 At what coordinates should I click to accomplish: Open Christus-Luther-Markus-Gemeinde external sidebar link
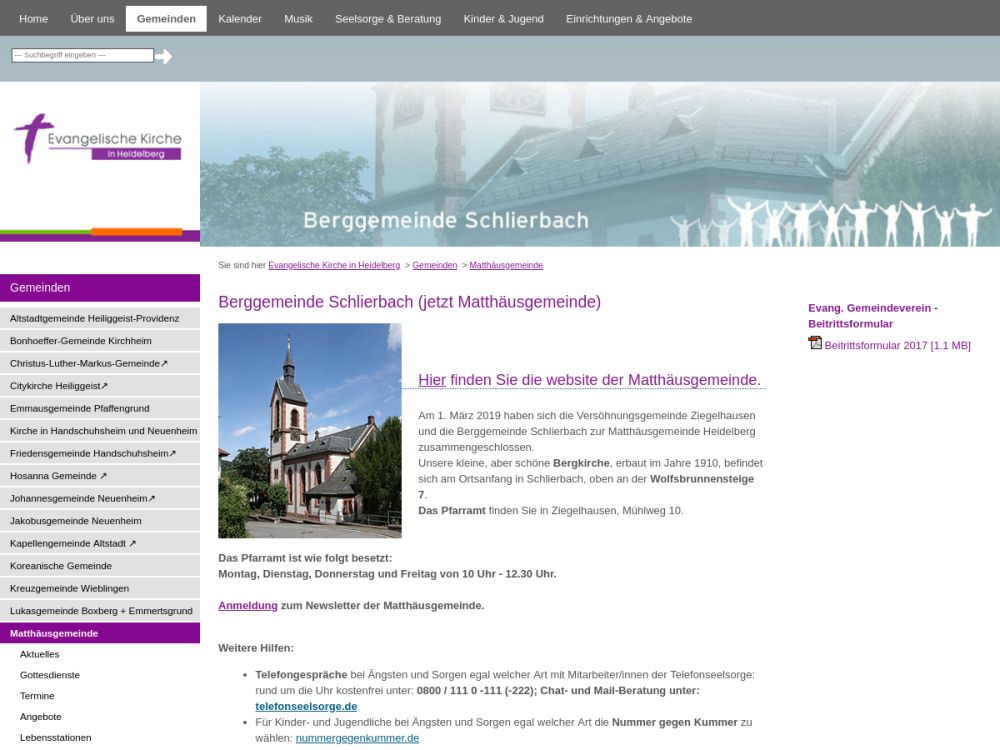click(89, 363)
